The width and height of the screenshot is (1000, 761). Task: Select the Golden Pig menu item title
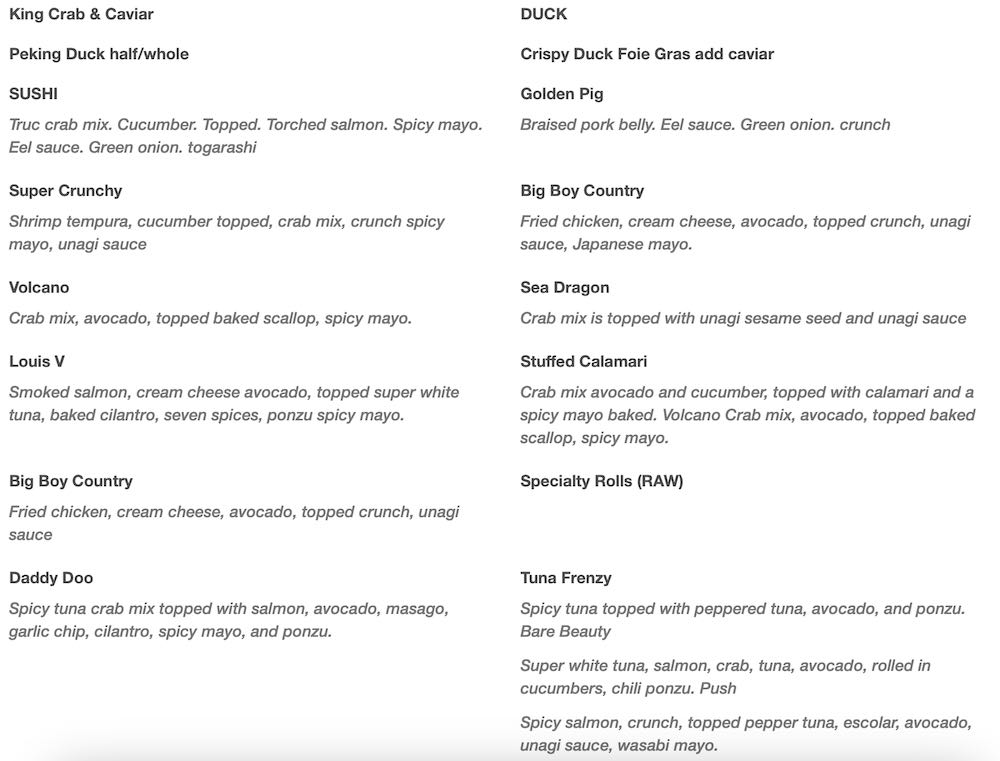click(562, 94)
